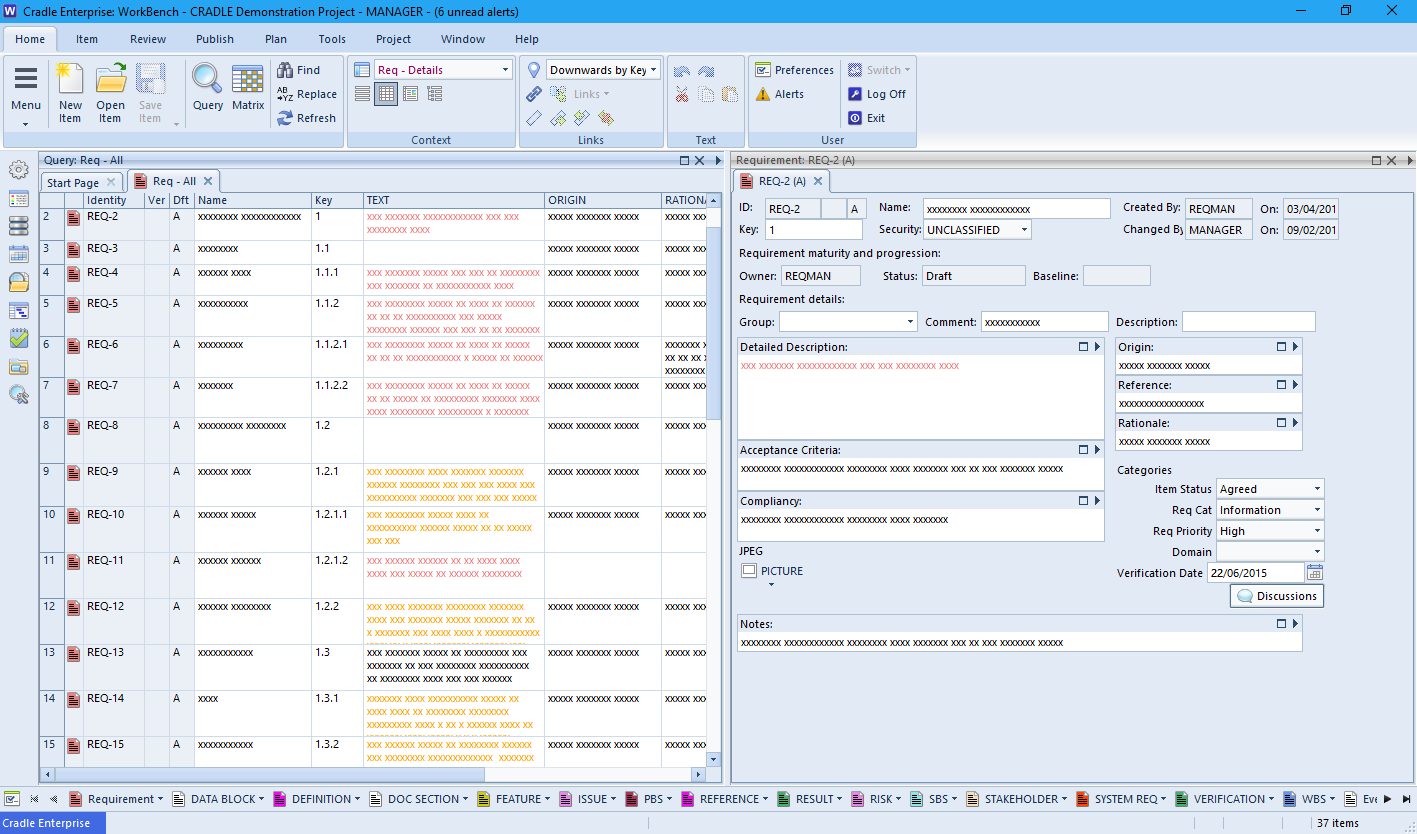Close the Req - All tab
This screenshot has height=834, width=1417.
208,181
